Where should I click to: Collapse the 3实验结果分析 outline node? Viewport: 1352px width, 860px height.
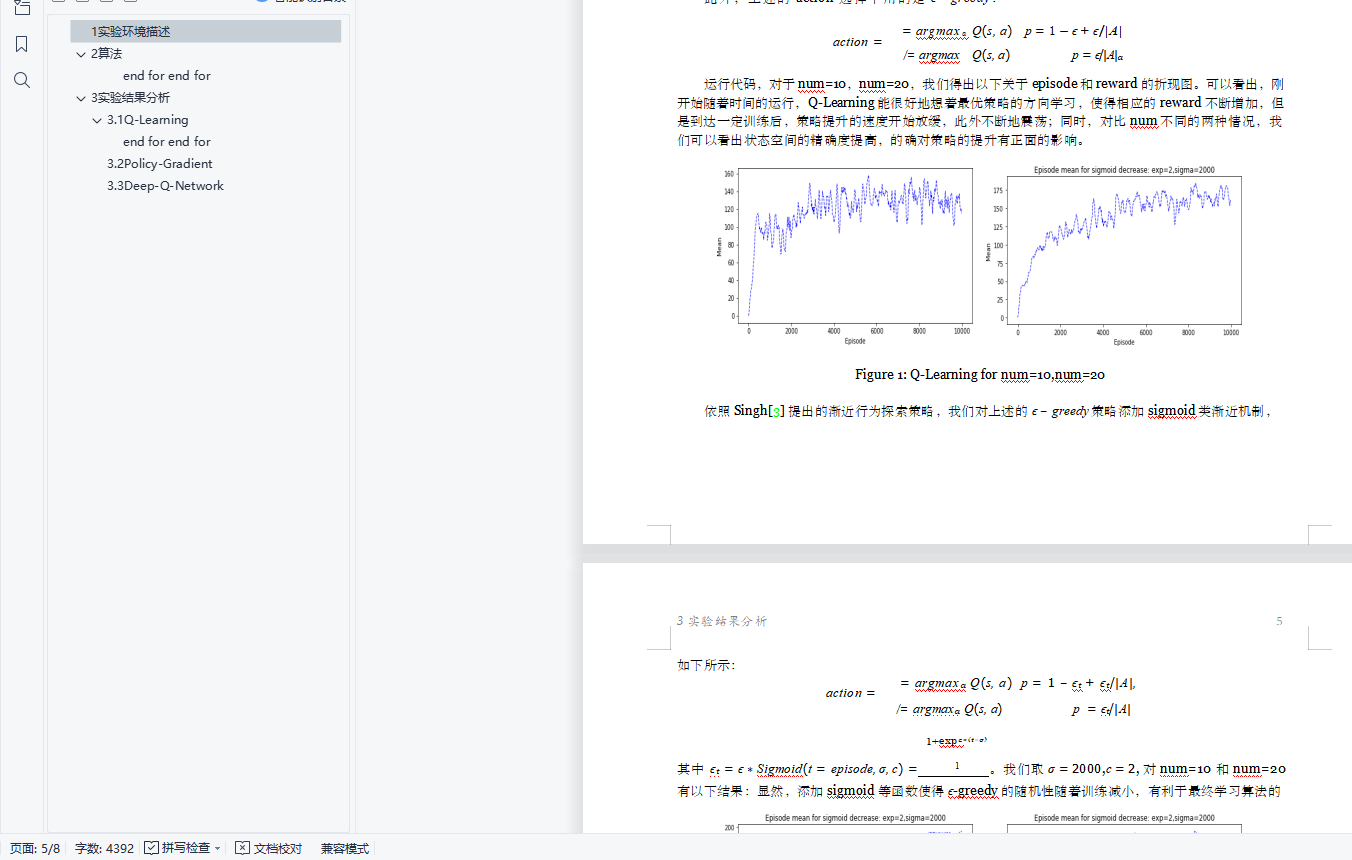[81, 98]
